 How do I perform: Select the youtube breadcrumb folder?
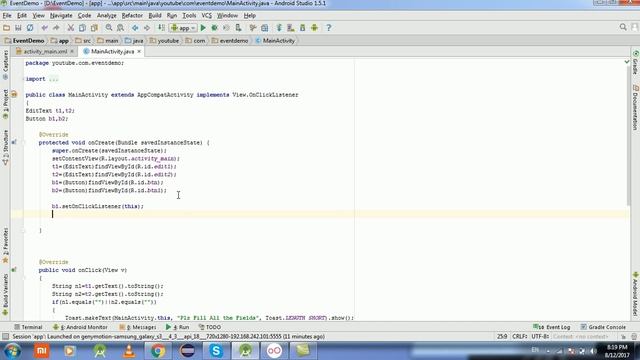tap(164, 41)
